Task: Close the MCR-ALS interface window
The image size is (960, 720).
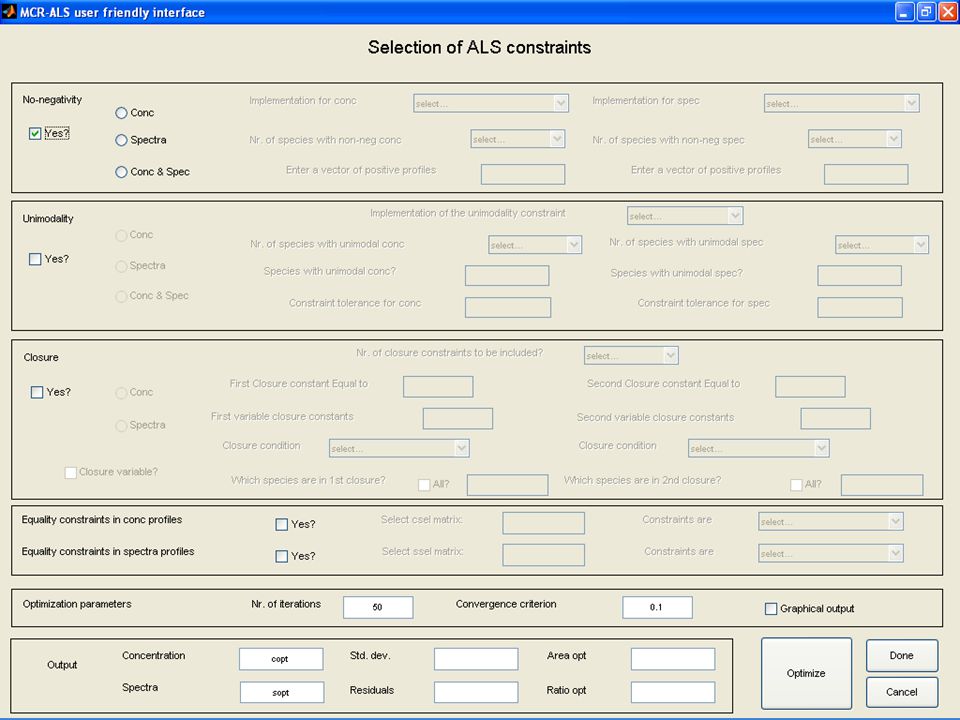Action: pyautogui.click(x=947, y=12)
